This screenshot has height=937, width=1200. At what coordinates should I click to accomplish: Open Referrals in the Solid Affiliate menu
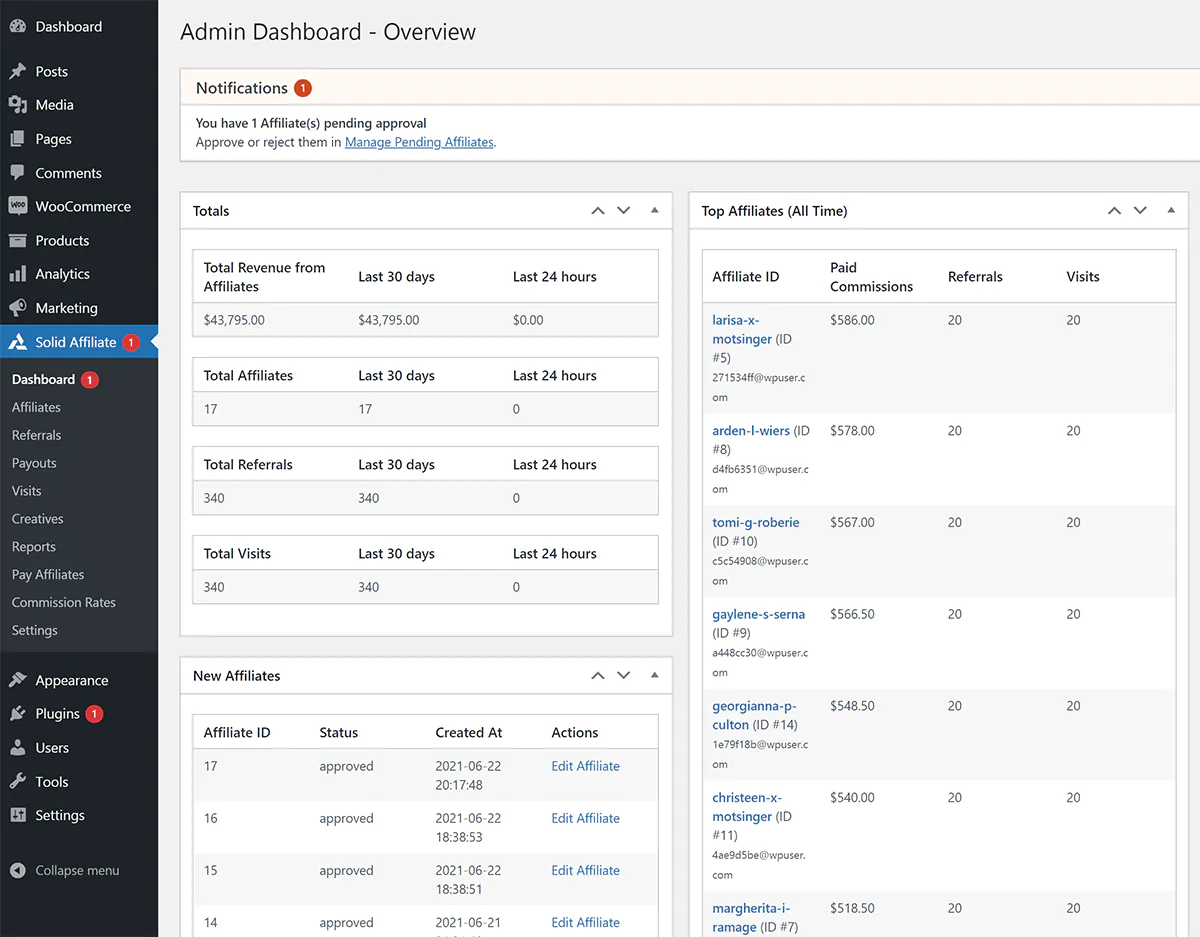tap(38, 434)
